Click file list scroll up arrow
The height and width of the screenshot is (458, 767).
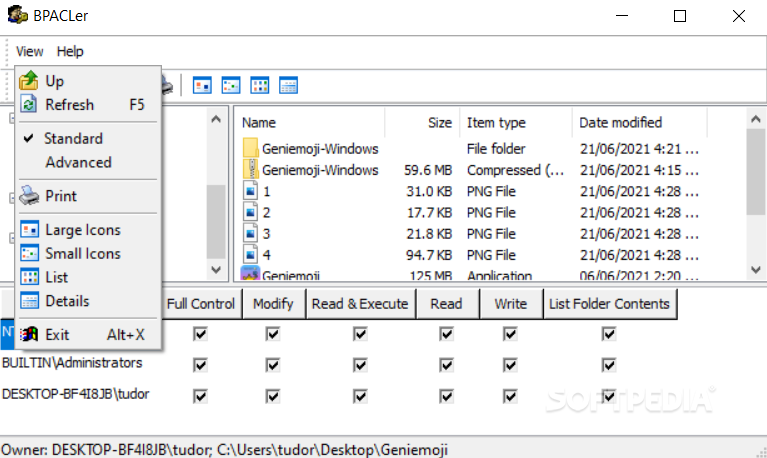point(756,119)
